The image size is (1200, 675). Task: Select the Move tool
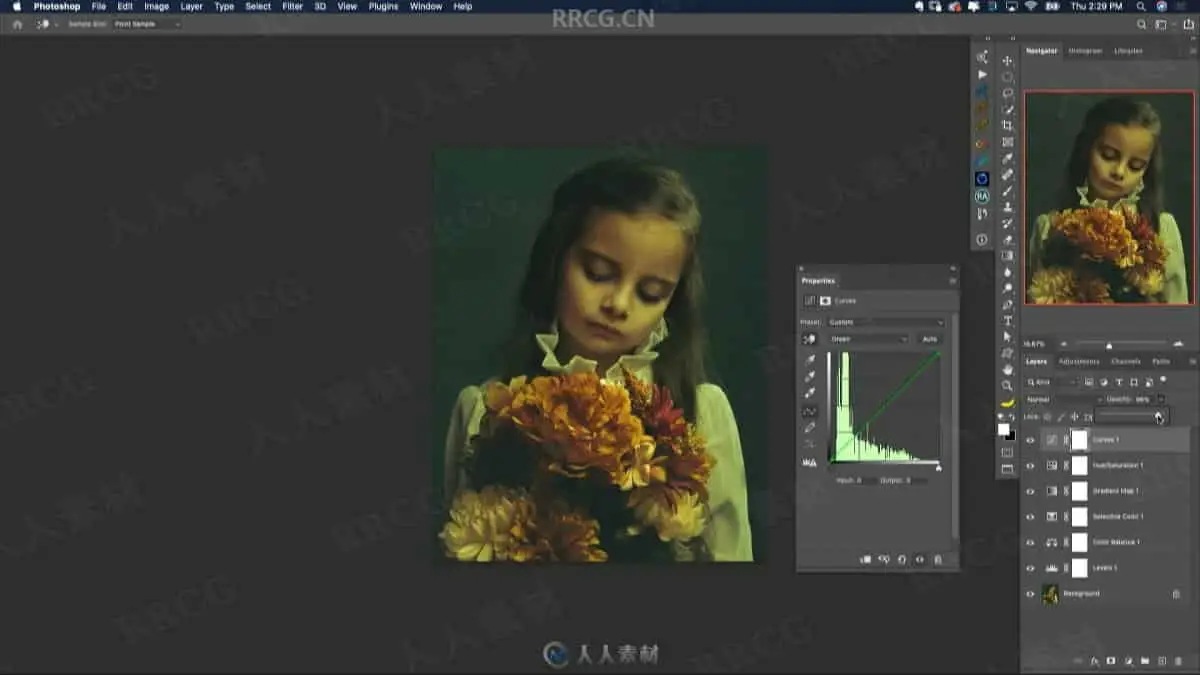click(1007, 60)
